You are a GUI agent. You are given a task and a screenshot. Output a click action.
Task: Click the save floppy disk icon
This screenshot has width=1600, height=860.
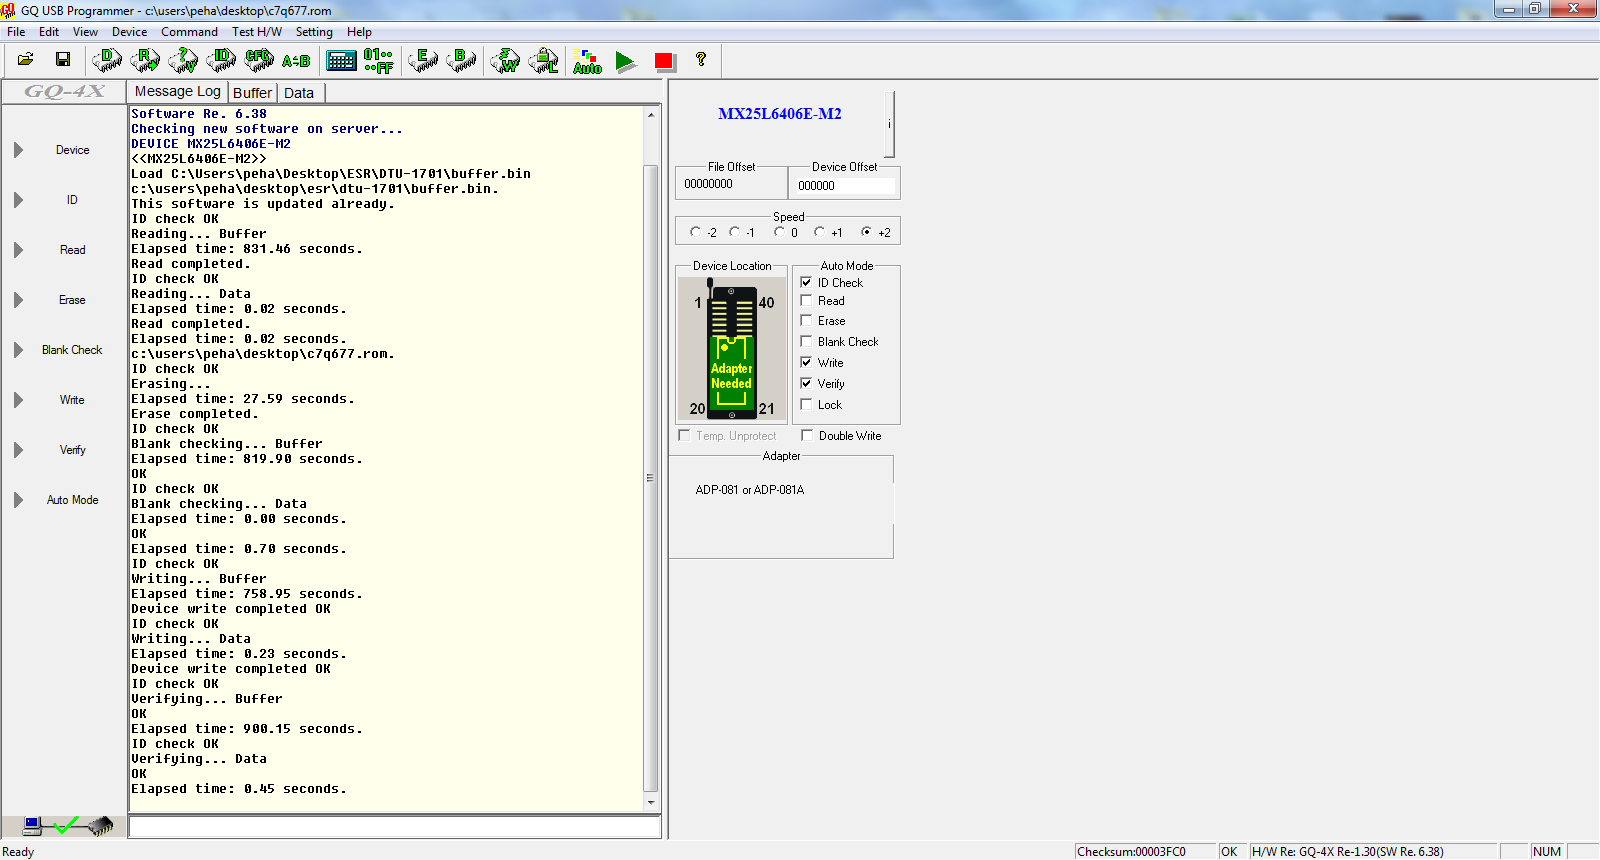click(x=63, y=60)
